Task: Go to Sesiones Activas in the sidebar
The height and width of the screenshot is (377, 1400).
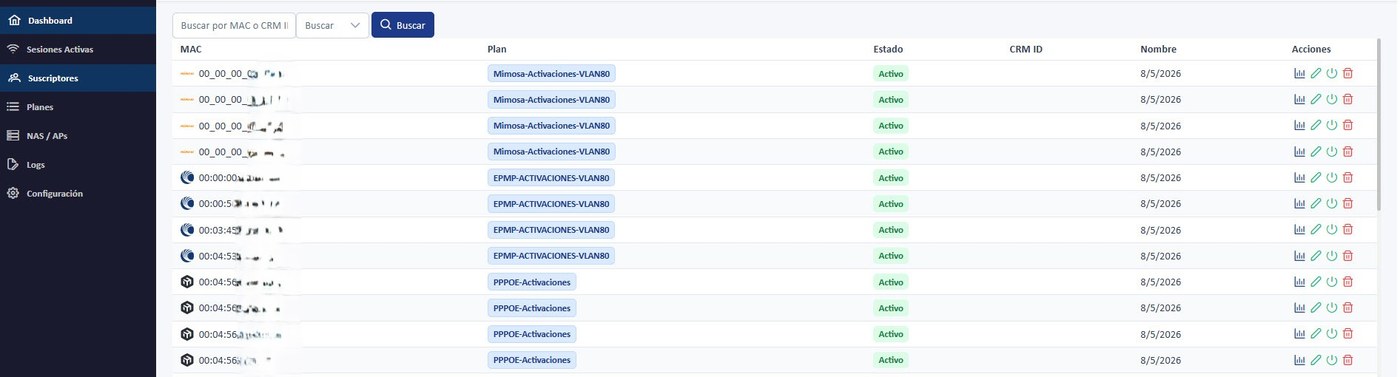Action: coord(78,49)
